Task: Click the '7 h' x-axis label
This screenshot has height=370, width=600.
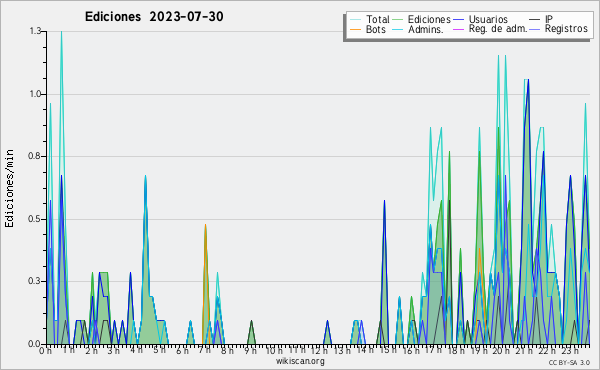Action: tap(204, 350)
